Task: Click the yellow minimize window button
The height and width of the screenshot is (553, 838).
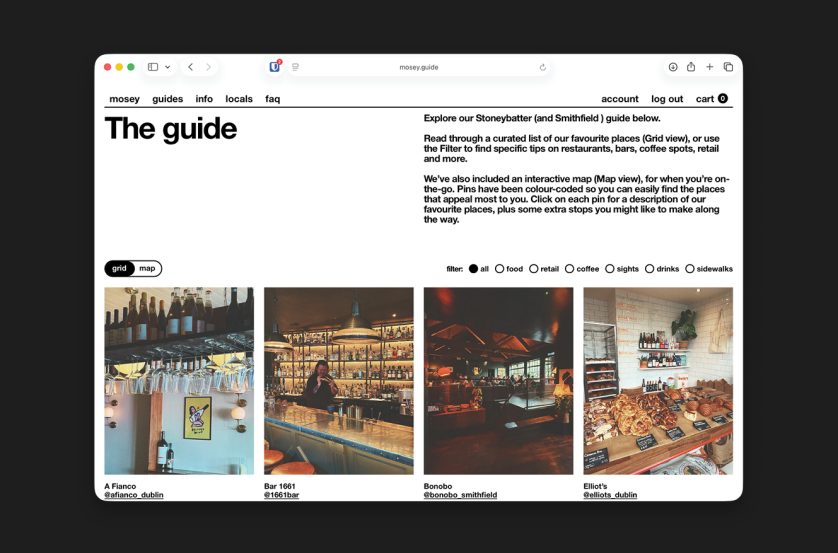Action: 119,67
